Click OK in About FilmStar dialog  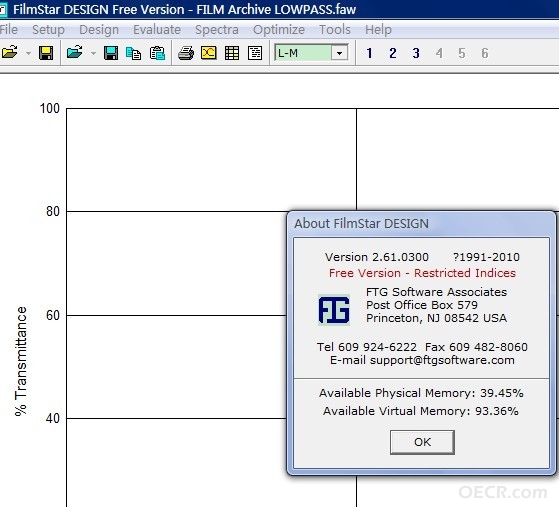click(422, 442)
